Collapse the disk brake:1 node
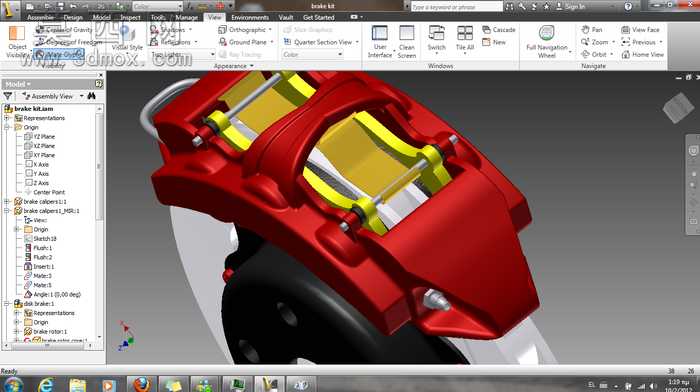700x392 pixels. coord(7,304)
